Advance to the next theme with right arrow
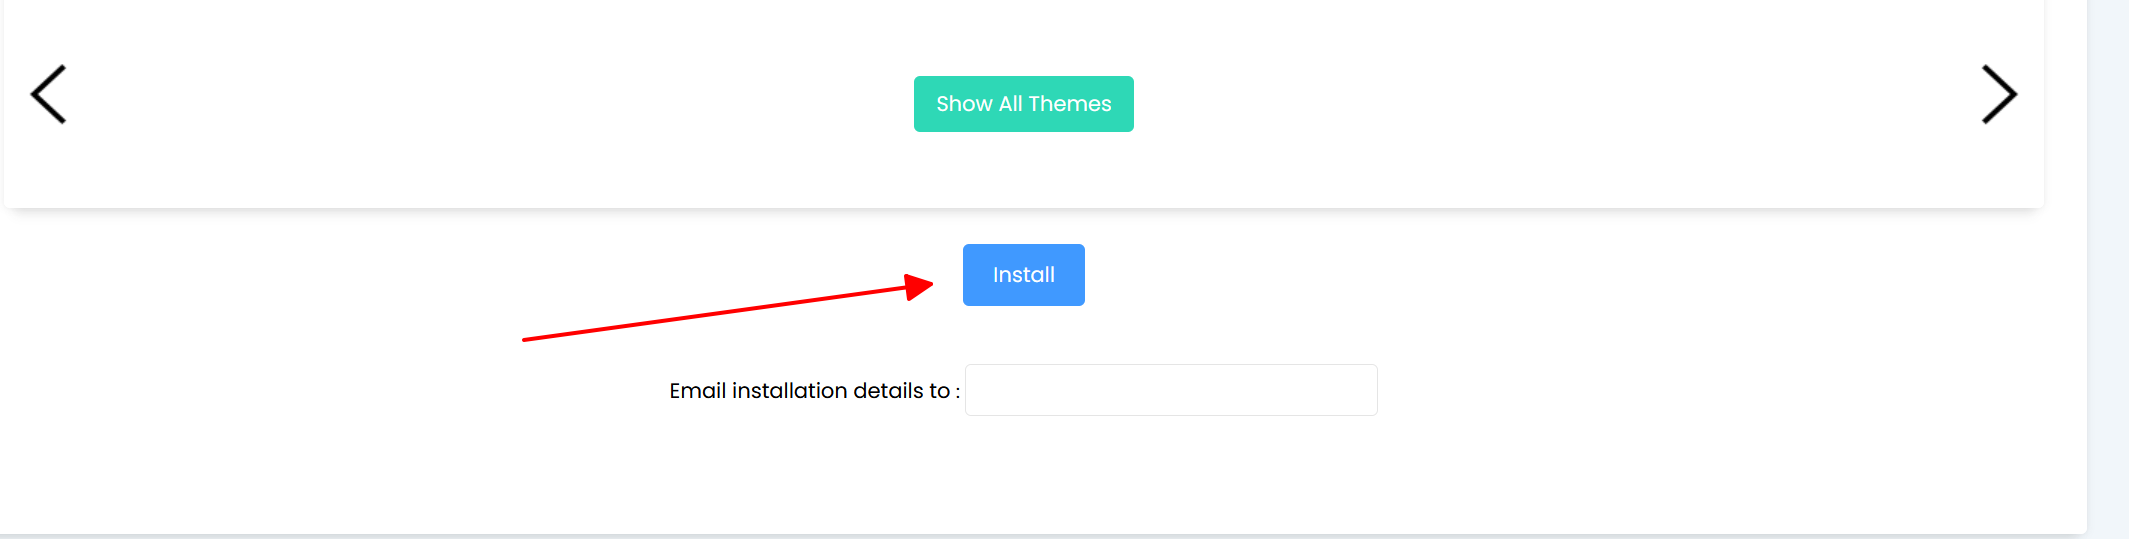The width and height of the screenshot is (2129, 539). (1999, 94)
